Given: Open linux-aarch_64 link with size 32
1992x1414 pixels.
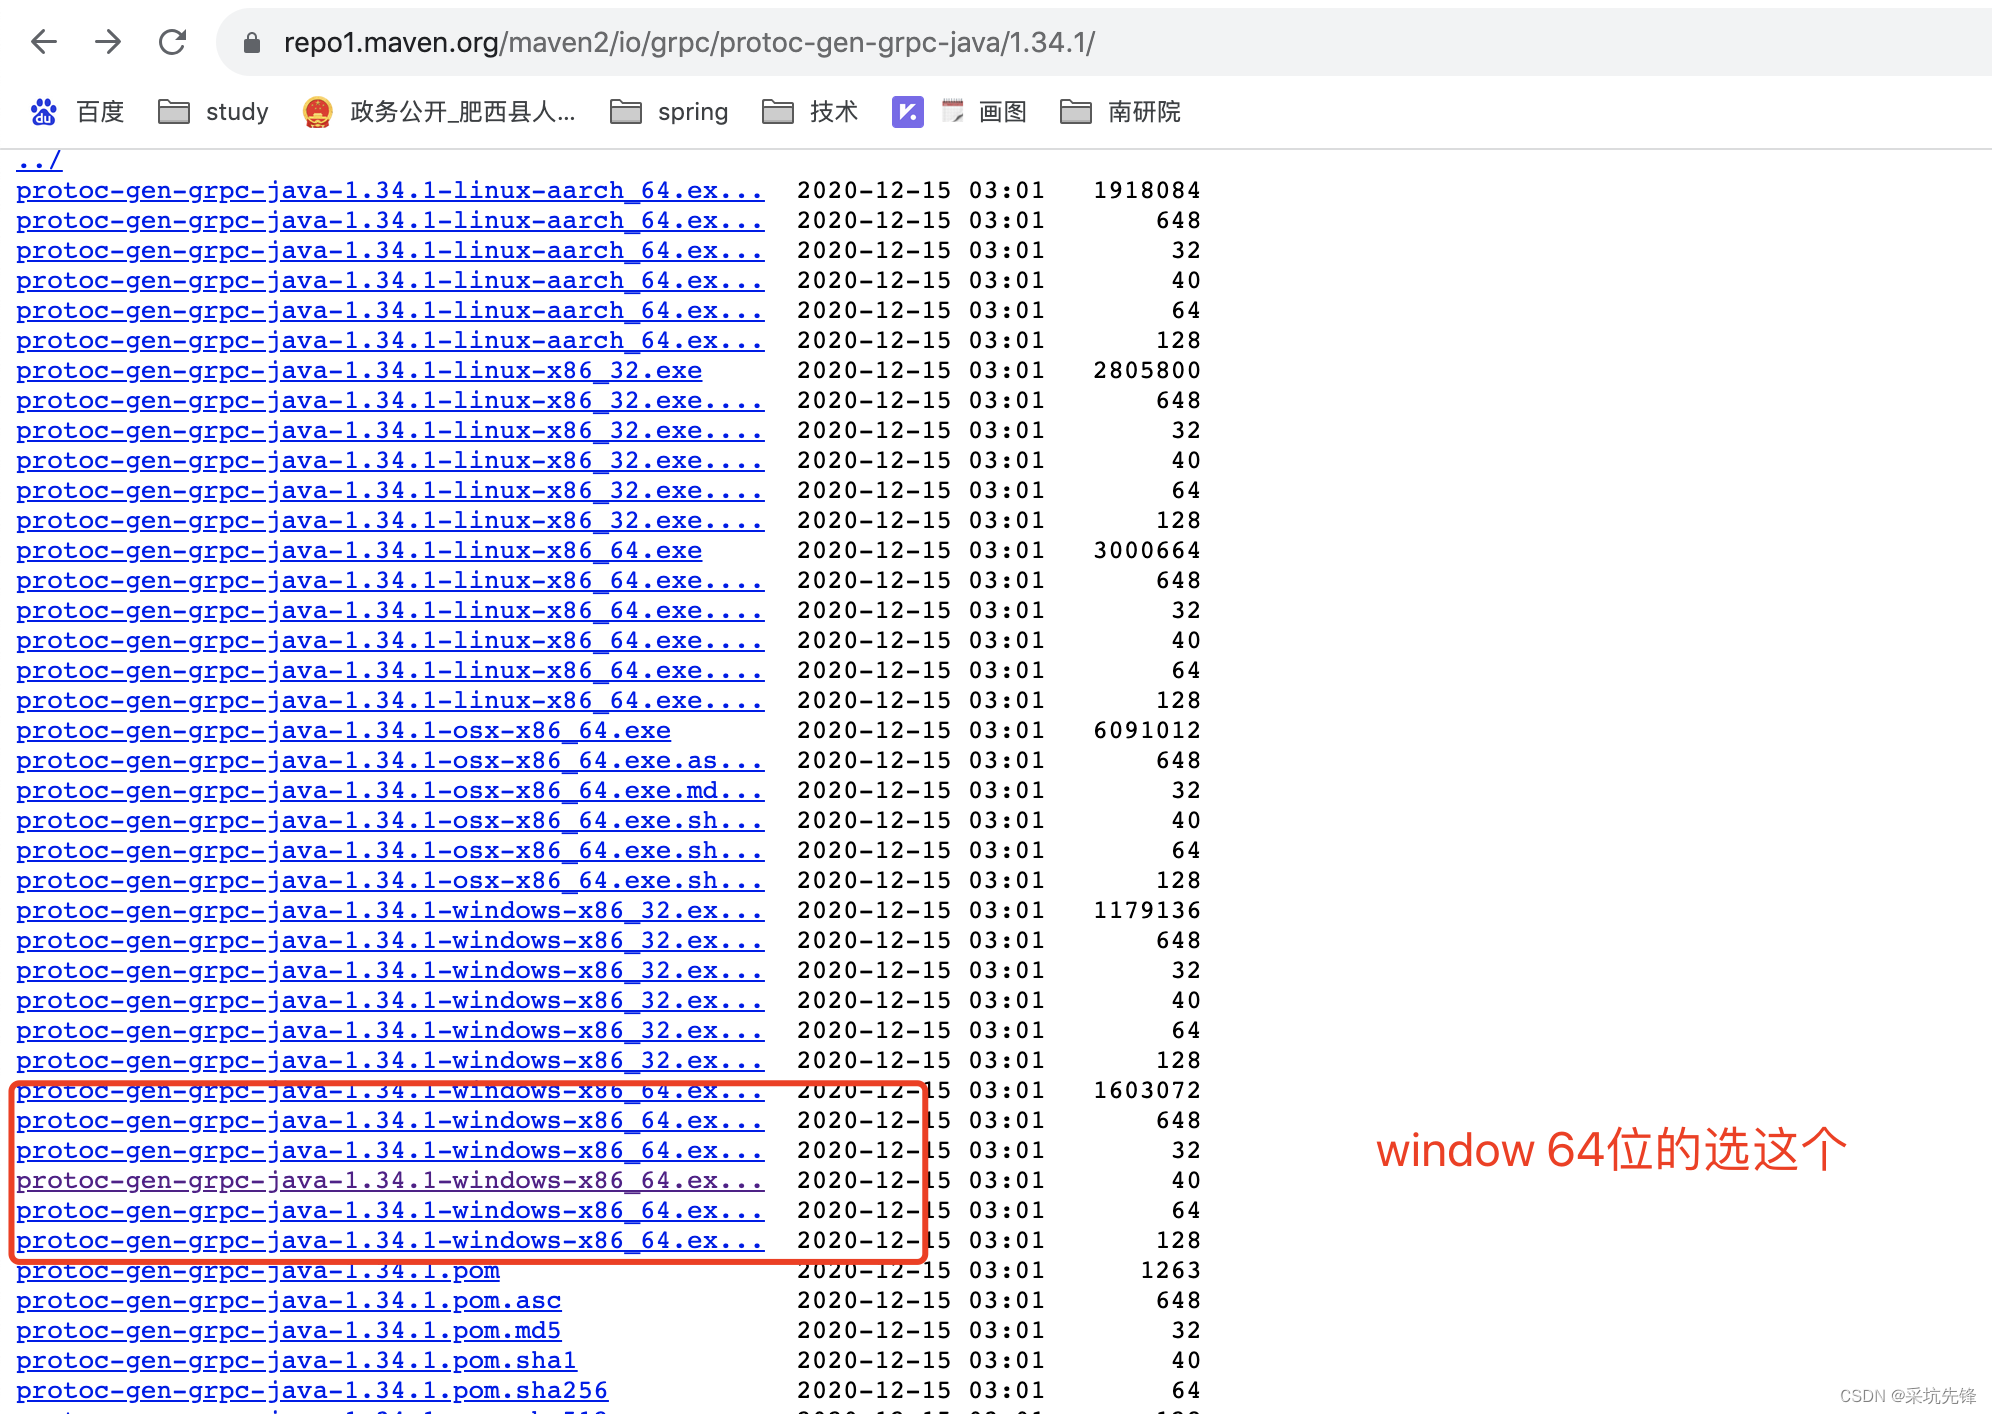Looking at the screenshot, I should [x=390, y=250].
